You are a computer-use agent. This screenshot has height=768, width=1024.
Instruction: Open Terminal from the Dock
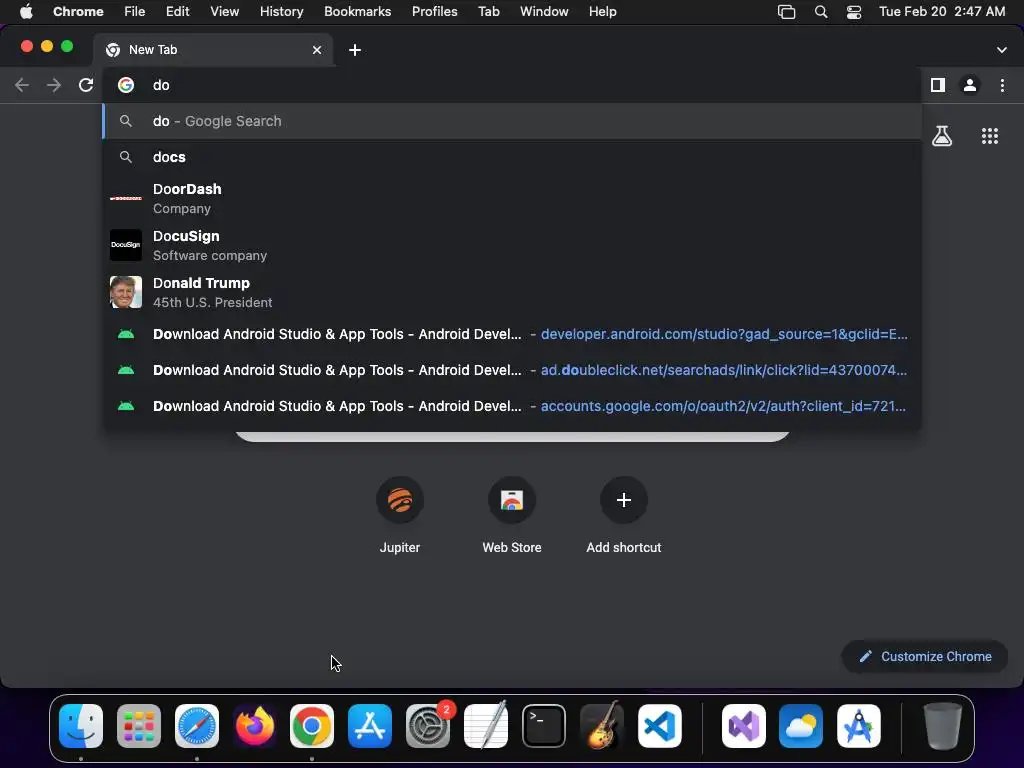coord(543,726)
